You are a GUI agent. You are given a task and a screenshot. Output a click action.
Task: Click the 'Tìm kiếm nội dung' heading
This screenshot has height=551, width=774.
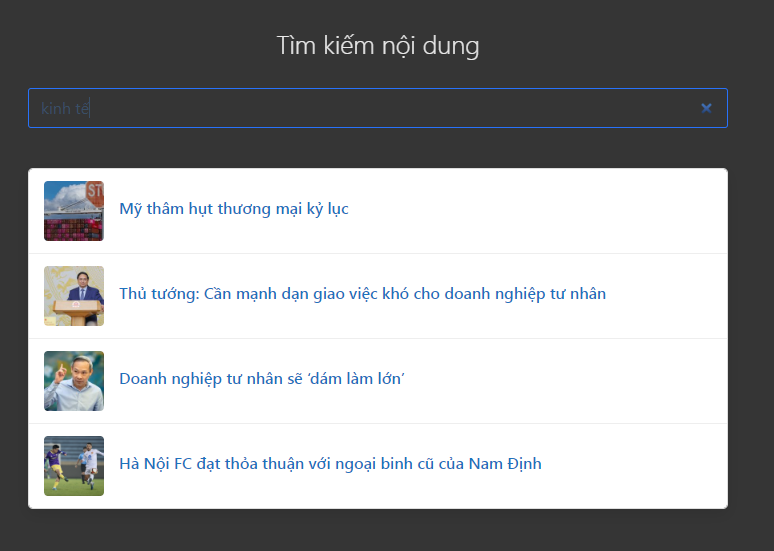coord(378,46)
